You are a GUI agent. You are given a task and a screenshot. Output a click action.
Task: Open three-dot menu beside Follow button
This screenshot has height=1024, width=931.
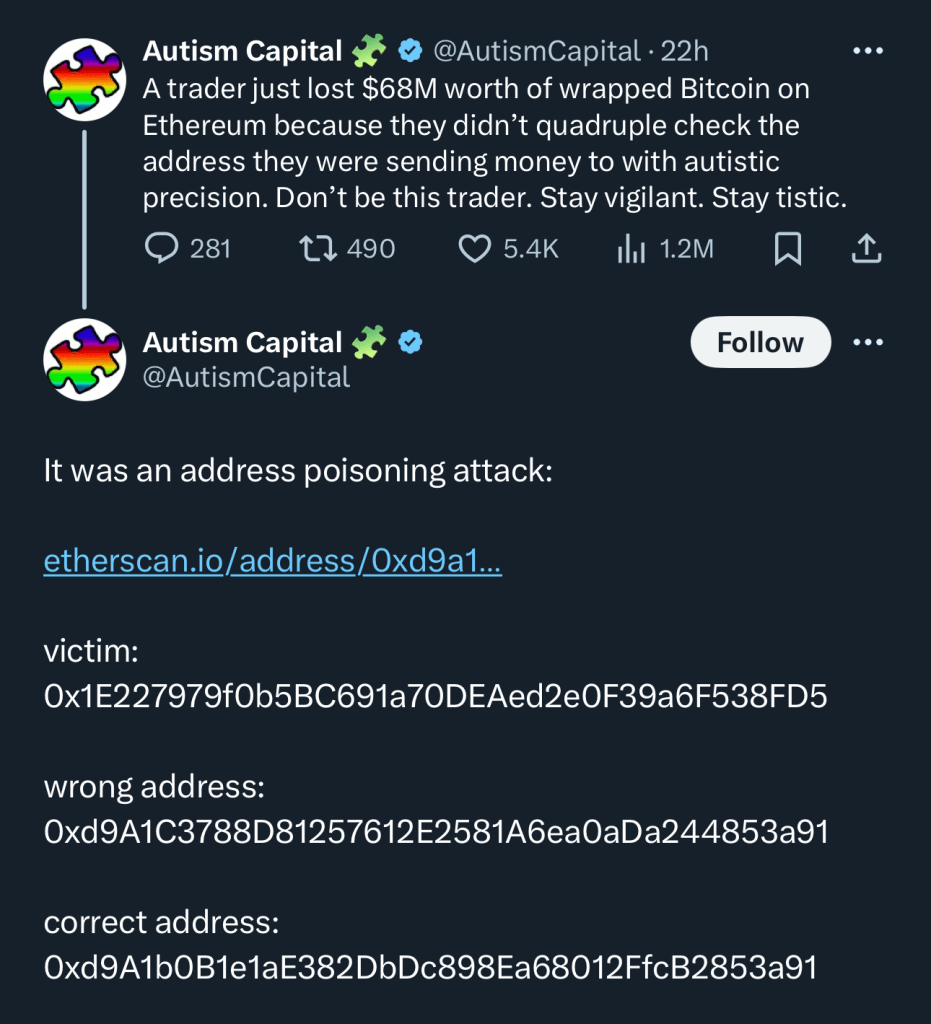866,343
